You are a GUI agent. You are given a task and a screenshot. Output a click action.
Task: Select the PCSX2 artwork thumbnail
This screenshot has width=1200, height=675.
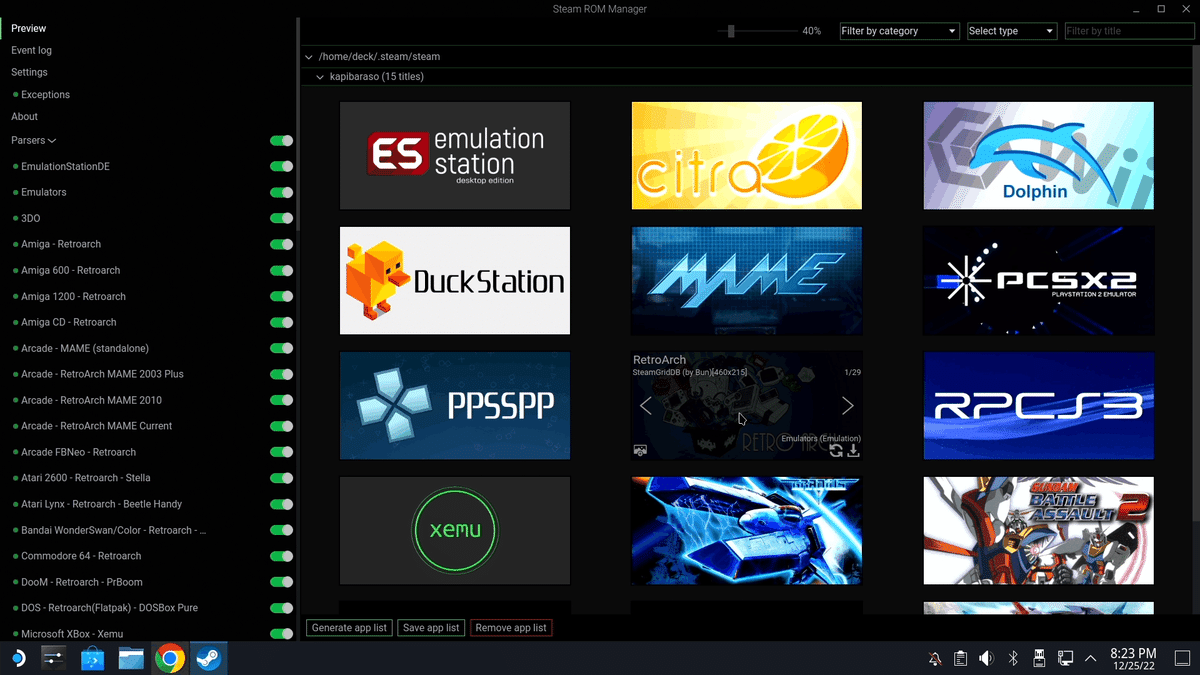coord(1039,280)
